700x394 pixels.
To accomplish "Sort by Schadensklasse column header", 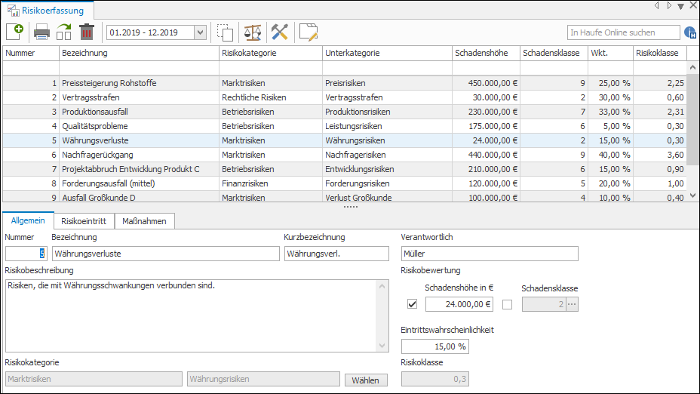I will (x=554, y=53).
